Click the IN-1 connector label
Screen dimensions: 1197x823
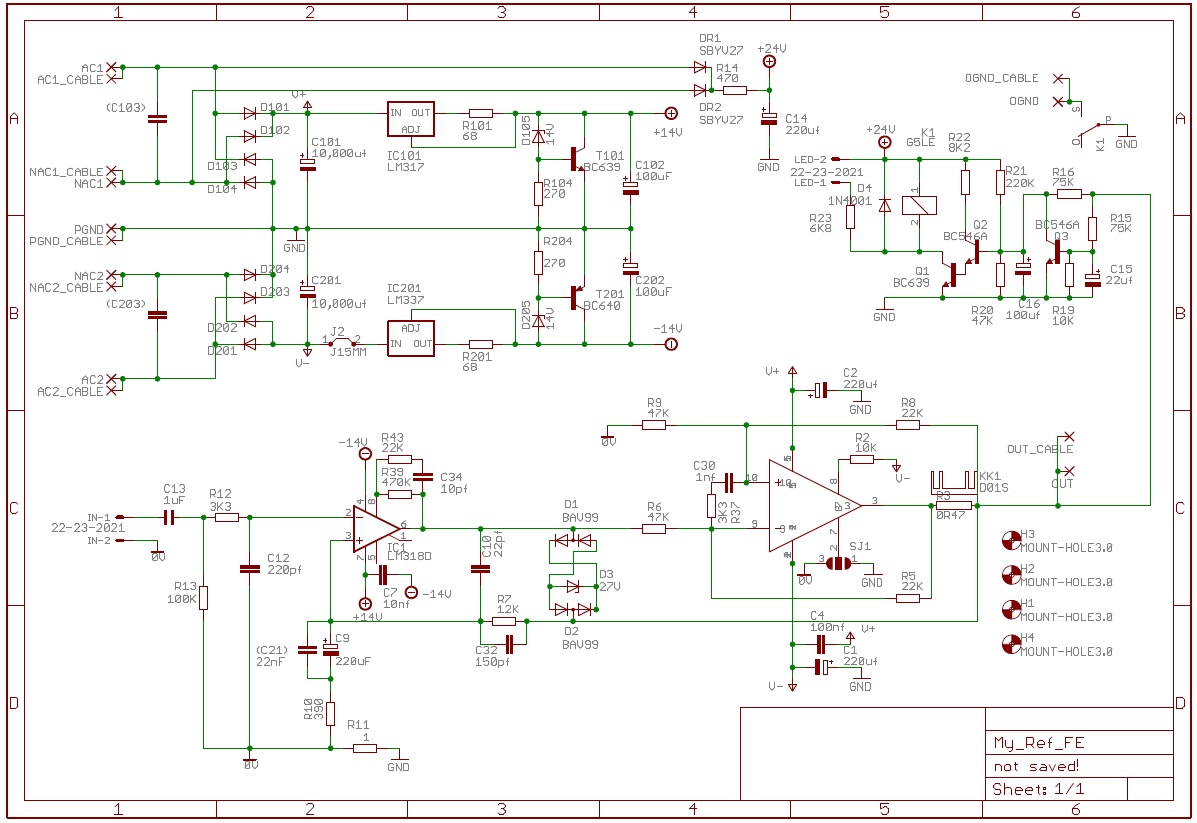(x=98, y=518)
